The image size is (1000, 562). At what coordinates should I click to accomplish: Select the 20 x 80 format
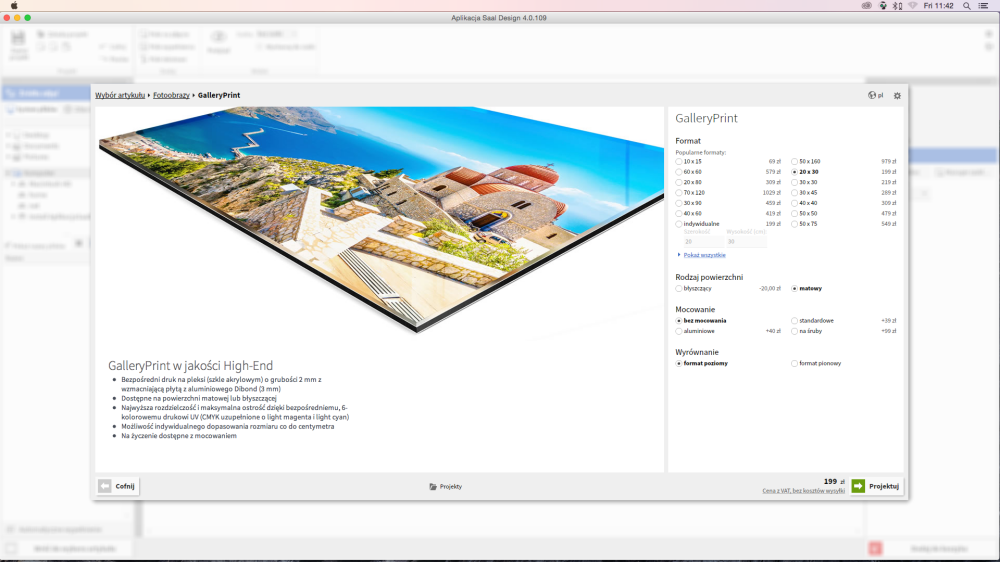[x=679, y=182]
